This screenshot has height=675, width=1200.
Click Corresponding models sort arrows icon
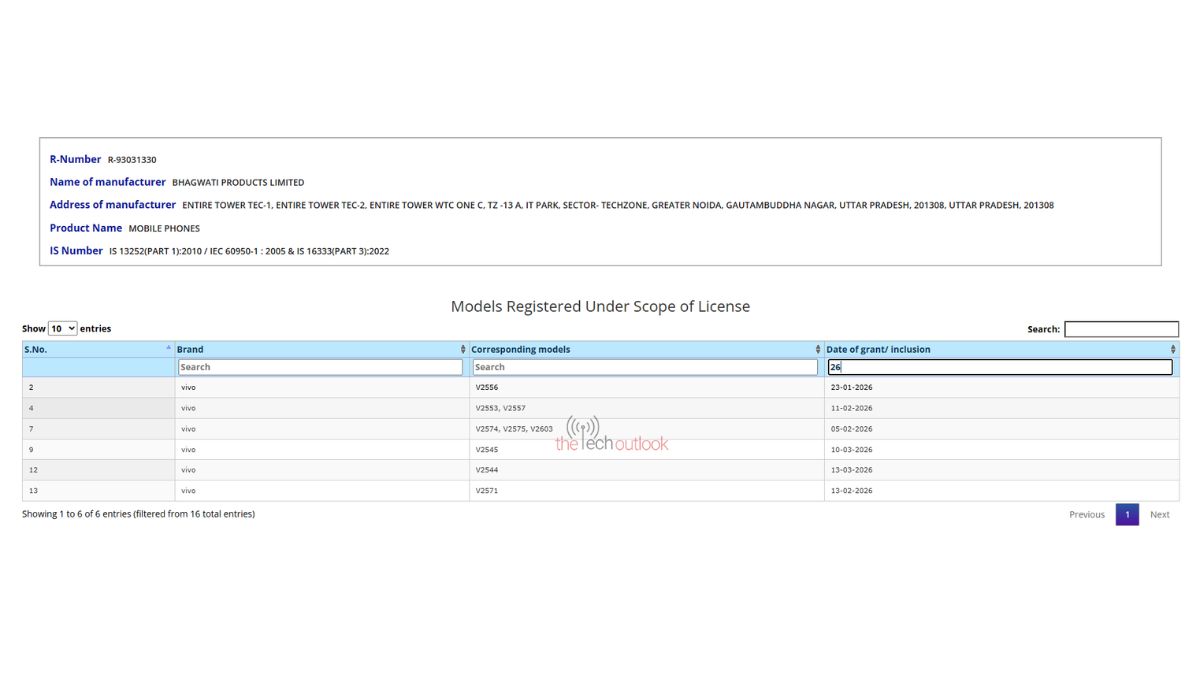[x=818, y=349]
